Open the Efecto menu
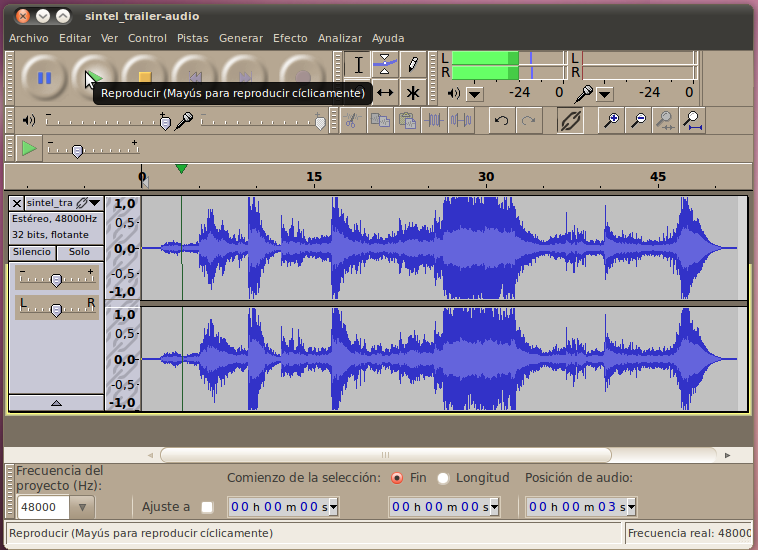 [x=290, y=38]
